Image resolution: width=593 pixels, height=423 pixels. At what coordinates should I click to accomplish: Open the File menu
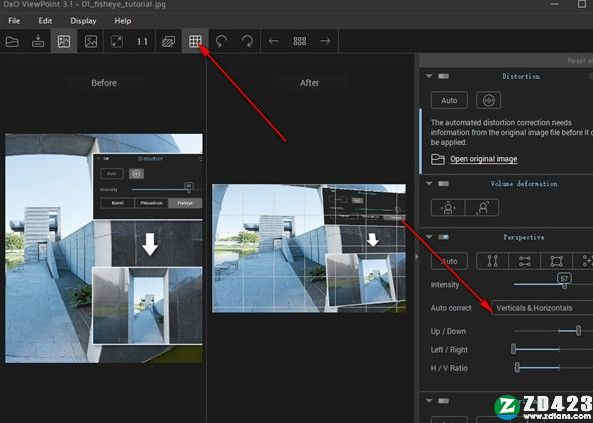click(x=14, y=21)
